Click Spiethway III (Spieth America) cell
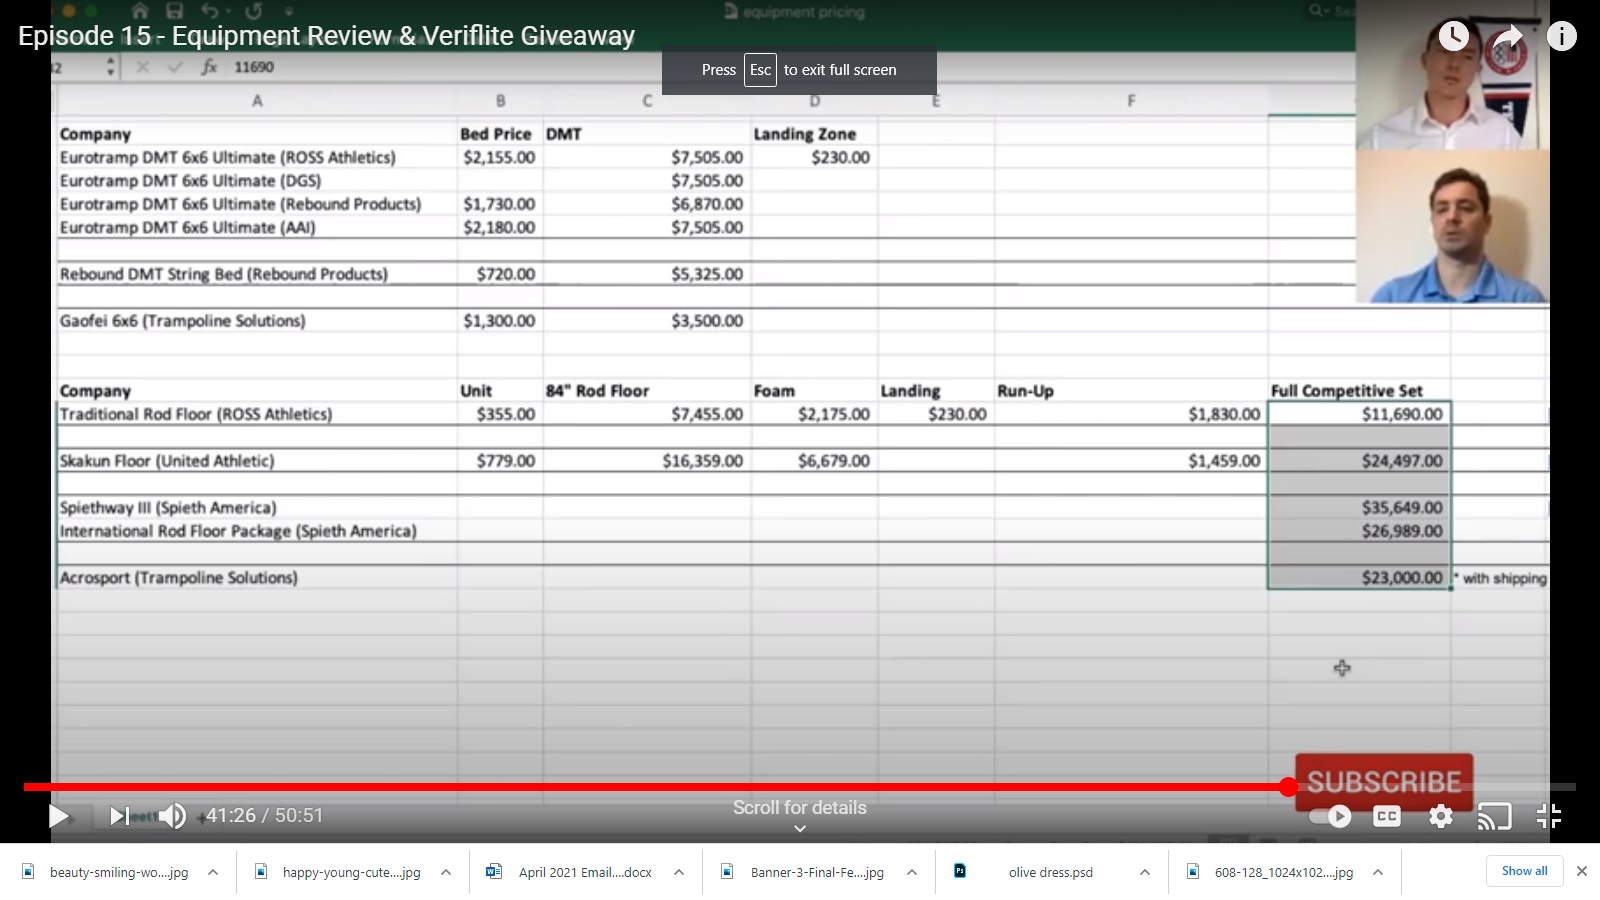 click(x=257, y=508)
